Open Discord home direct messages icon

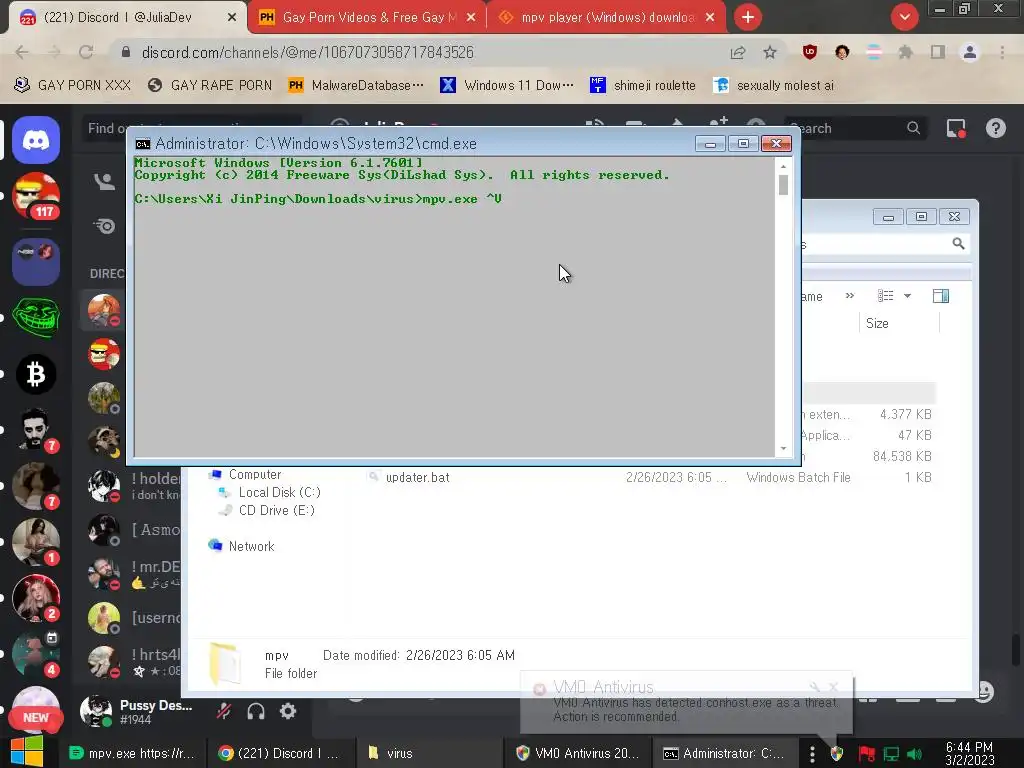pyautogui.click(x=36, y=140)
